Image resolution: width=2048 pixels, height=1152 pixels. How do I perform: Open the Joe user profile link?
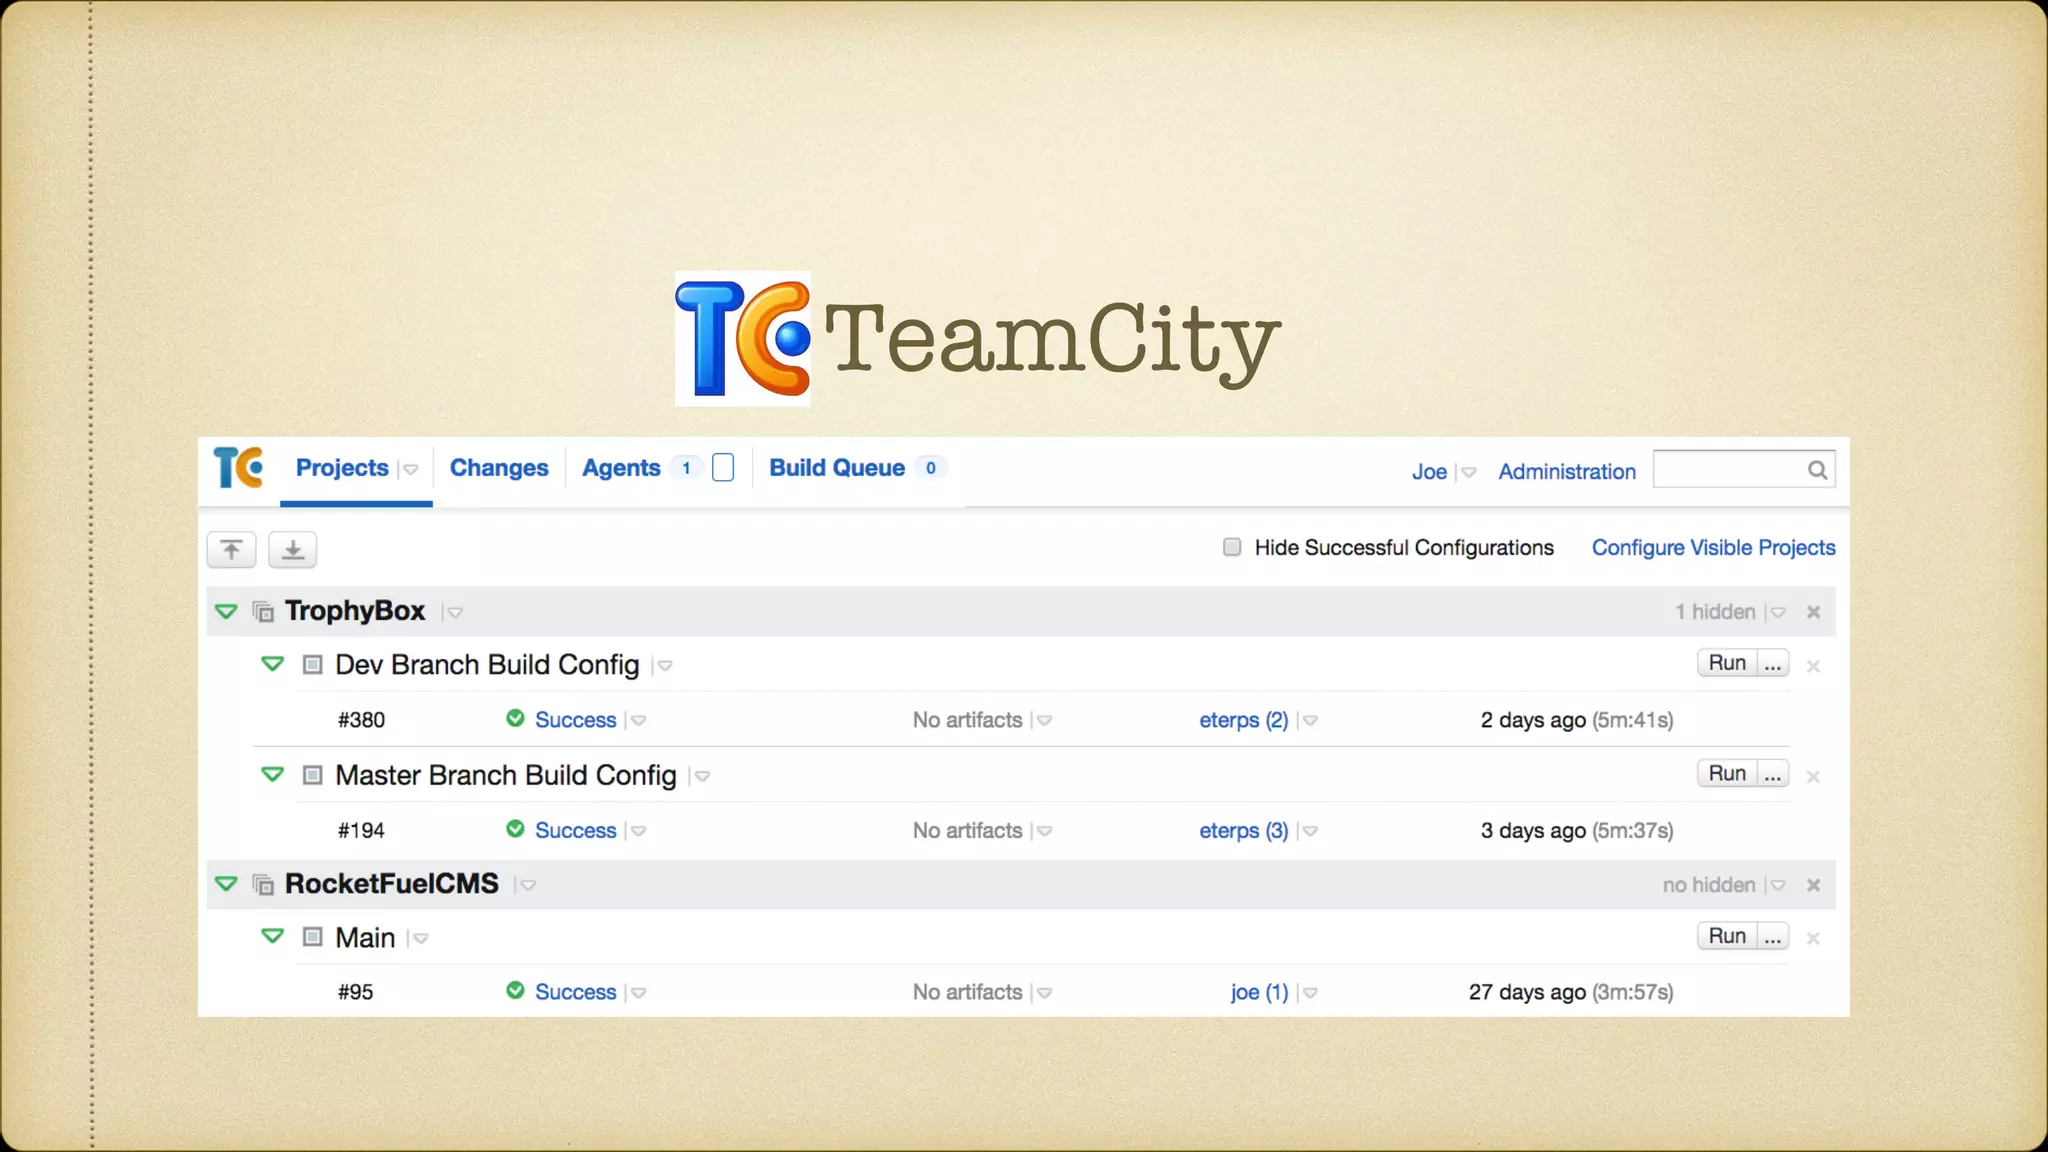(x=1429, y=472)
